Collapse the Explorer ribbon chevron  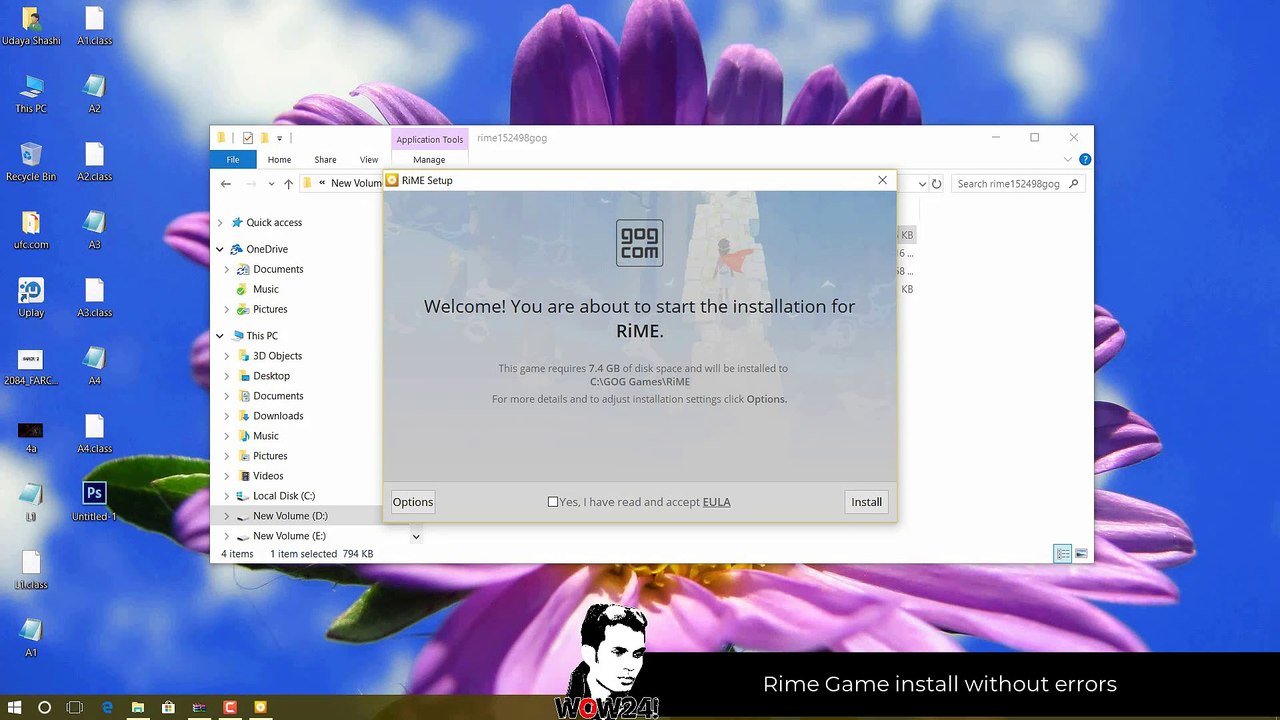coord(1068,160)
